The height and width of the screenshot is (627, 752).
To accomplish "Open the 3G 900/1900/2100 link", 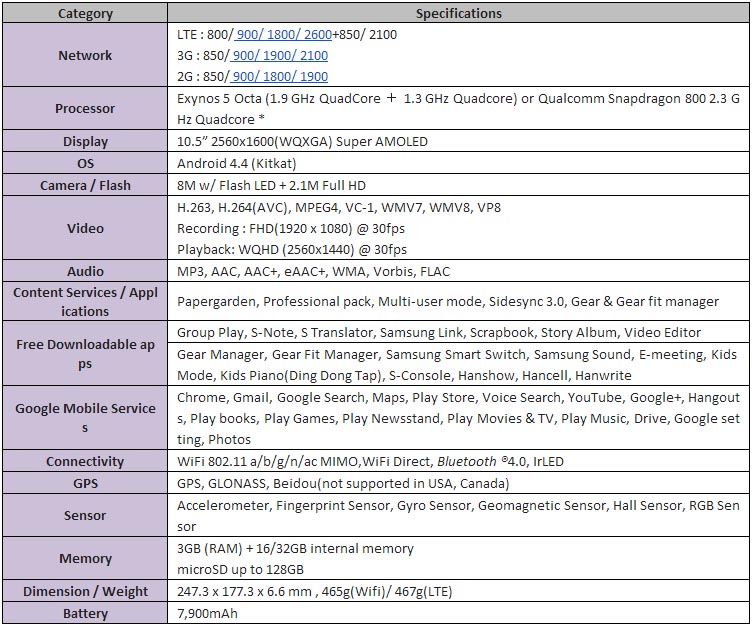I will 279,56.
